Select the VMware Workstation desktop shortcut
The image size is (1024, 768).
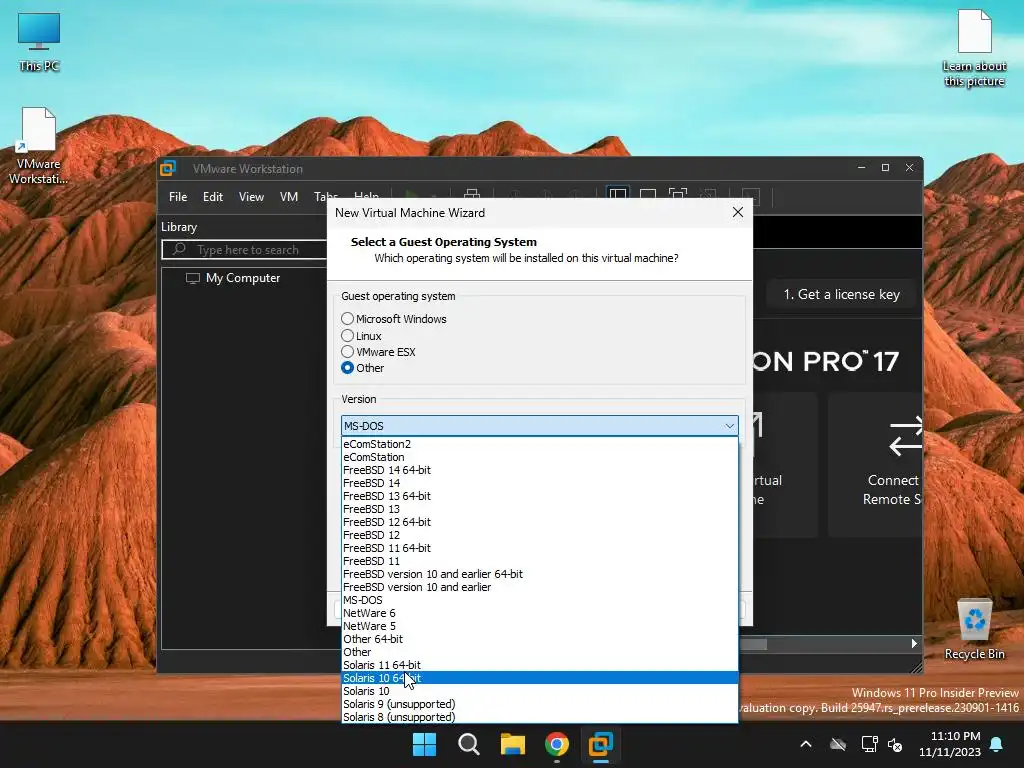(39, 146)
